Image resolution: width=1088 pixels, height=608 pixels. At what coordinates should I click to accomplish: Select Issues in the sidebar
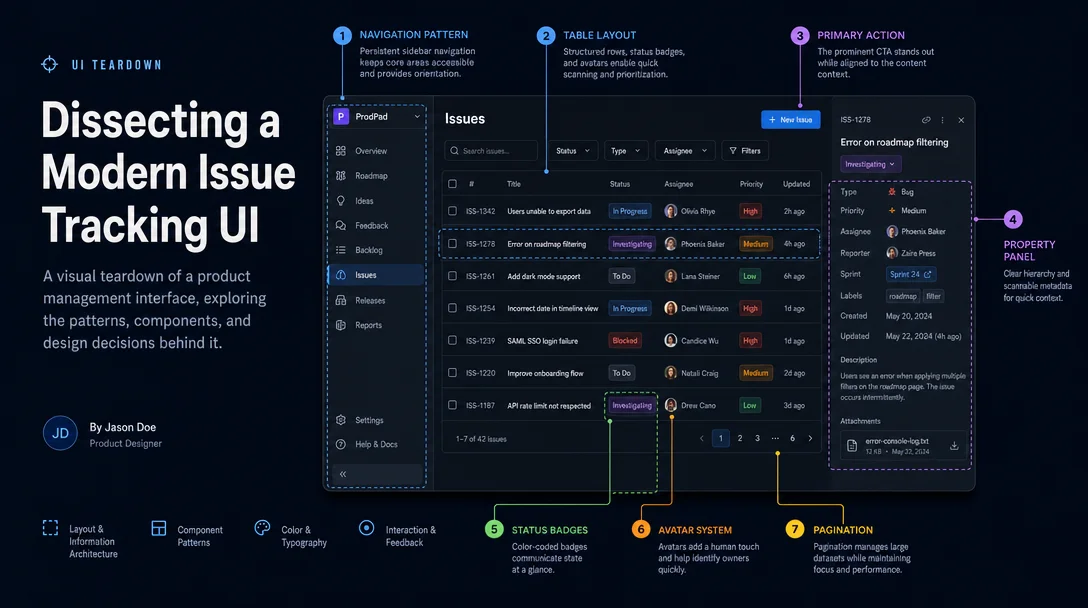point(376,275)
